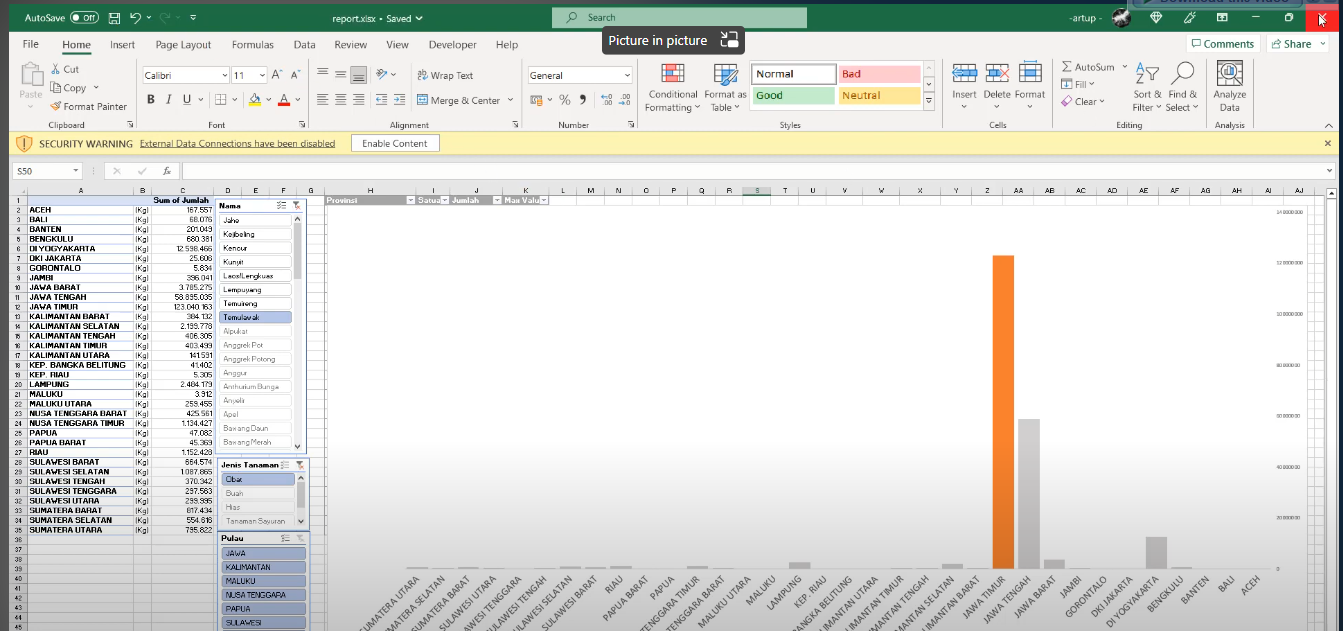Image resolution: width=1343 pixels, height=631 pixels.
Task: Open the Developer tab
Action: (x=453, y=45)
